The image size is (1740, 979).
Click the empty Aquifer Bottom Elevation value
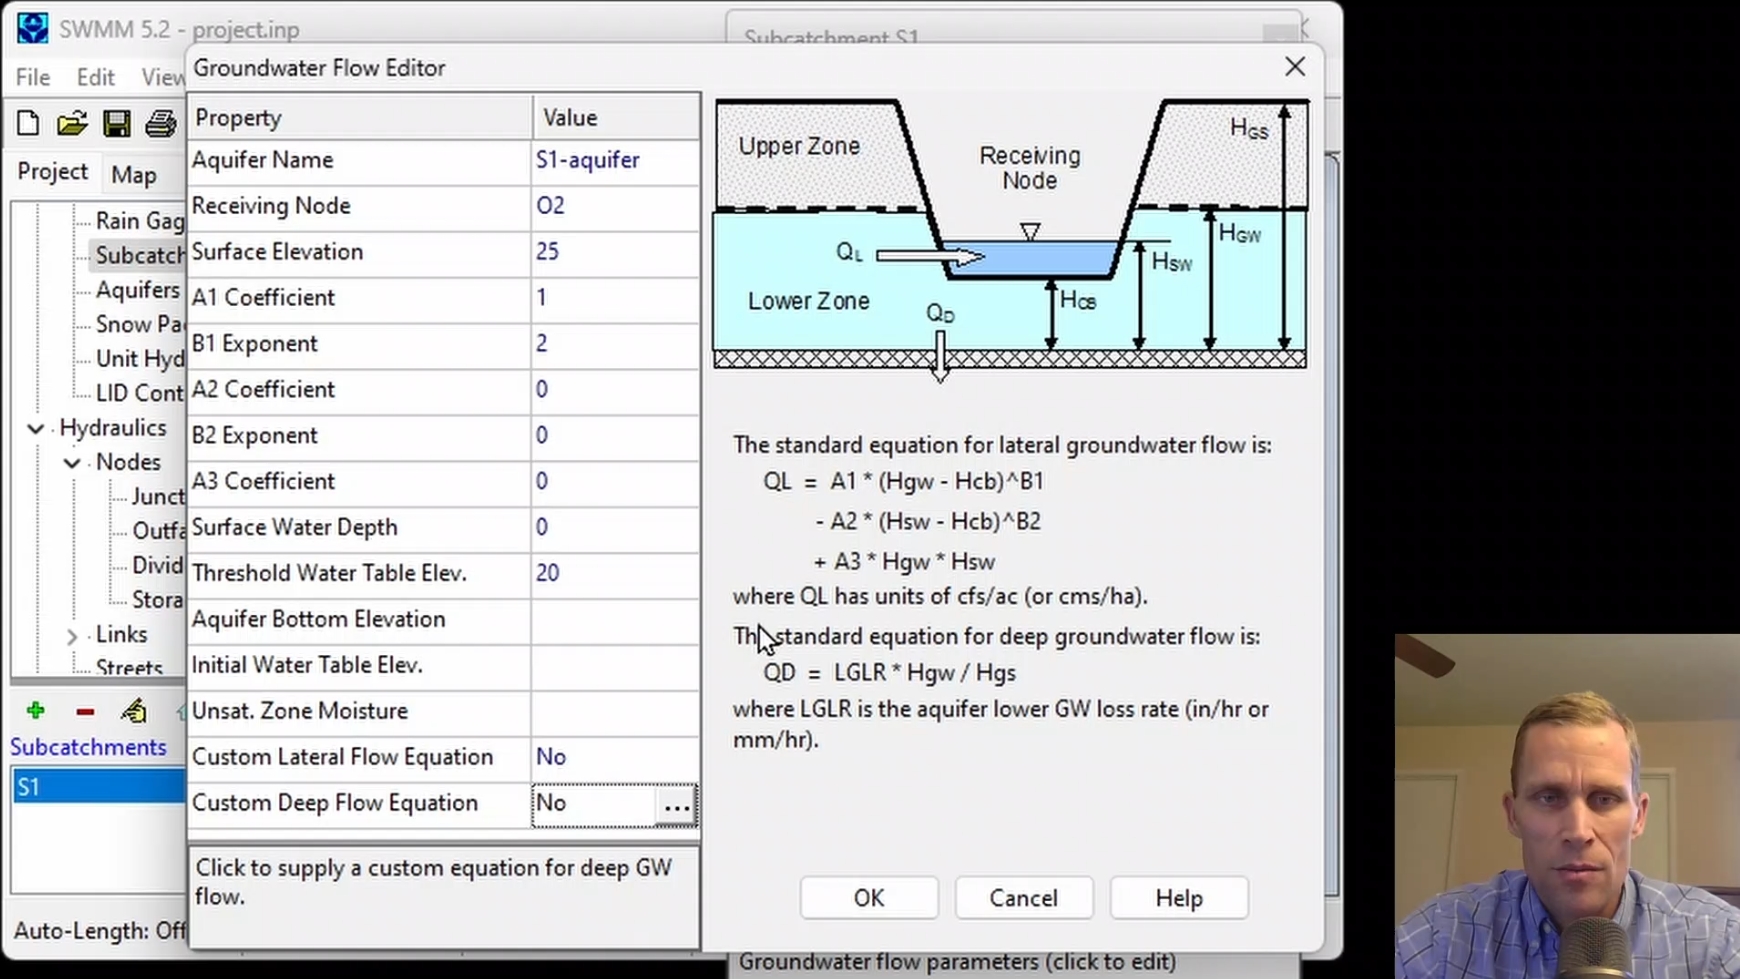(615, 620)
